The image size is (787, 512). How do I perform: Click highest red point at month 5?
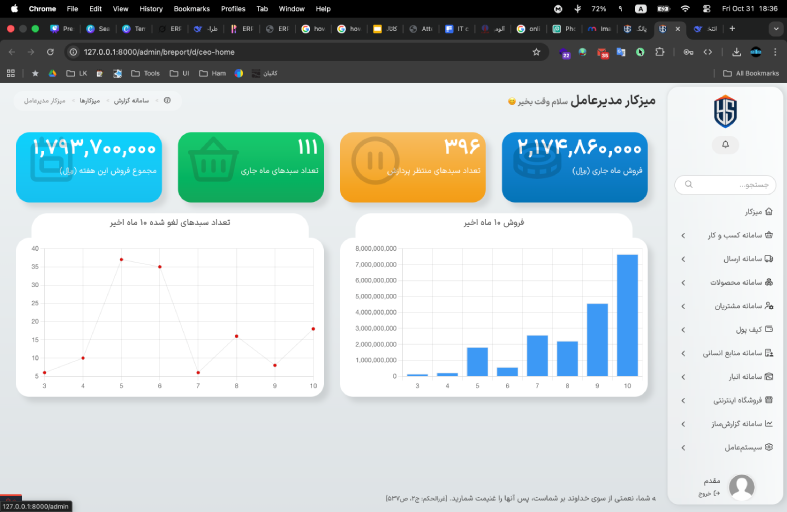tap(121, 260)
